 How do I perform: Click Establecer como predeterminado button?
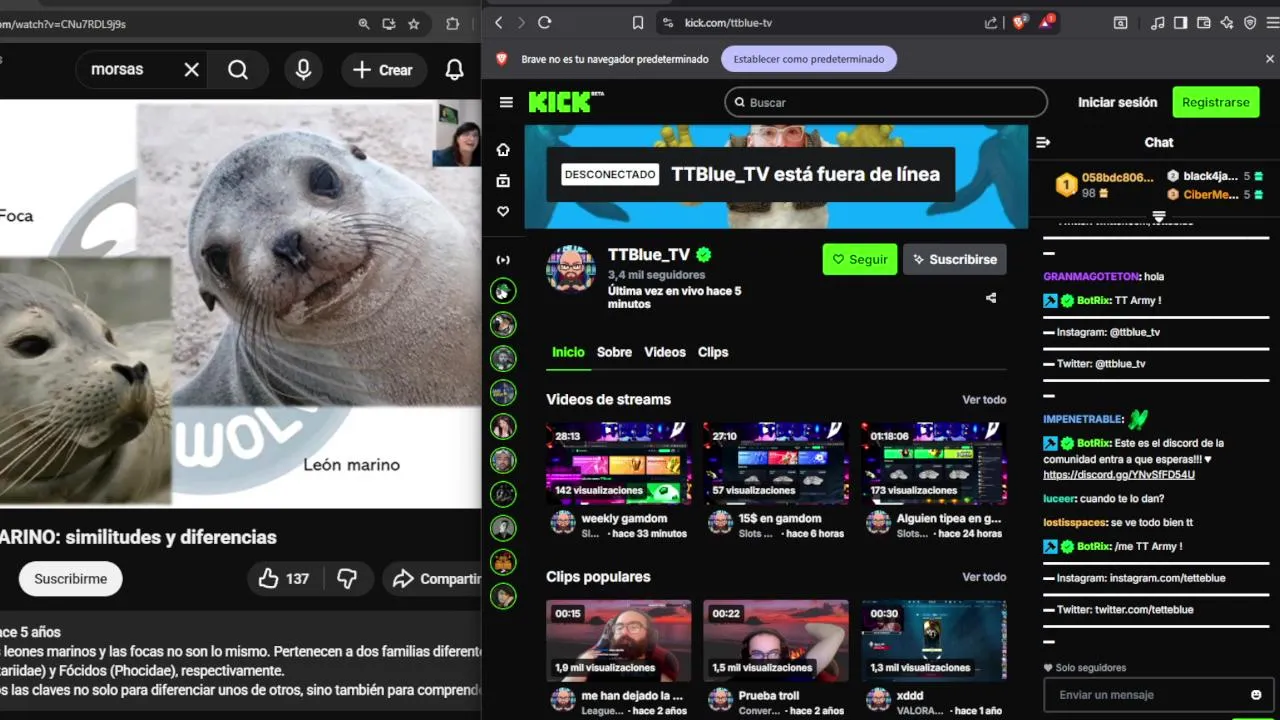coord(809,59)
